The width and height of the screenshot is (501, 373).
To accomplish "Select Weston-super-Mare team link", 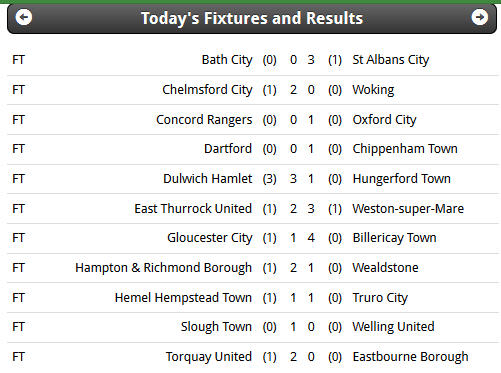I will (408, 209).
